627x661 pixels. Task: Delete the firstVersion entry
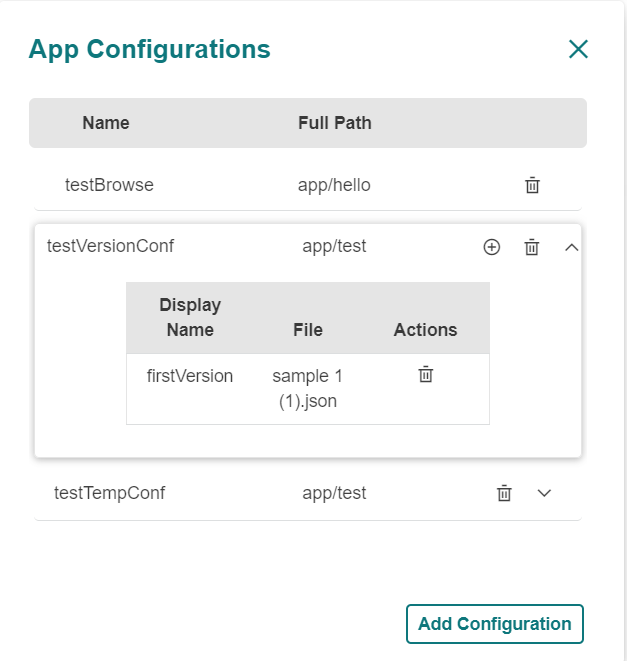(x=425, y=374)
